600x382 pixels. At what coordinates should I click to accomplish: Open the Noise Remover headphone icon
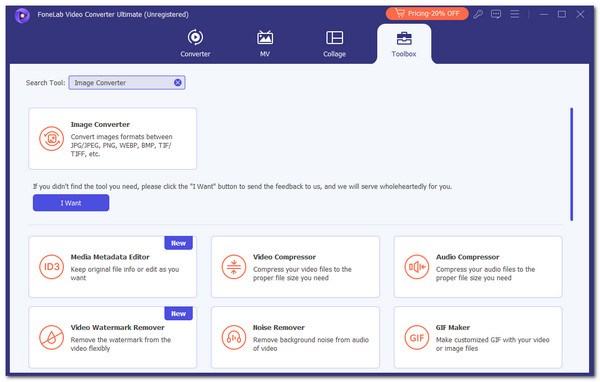click(x=234, y=337)
